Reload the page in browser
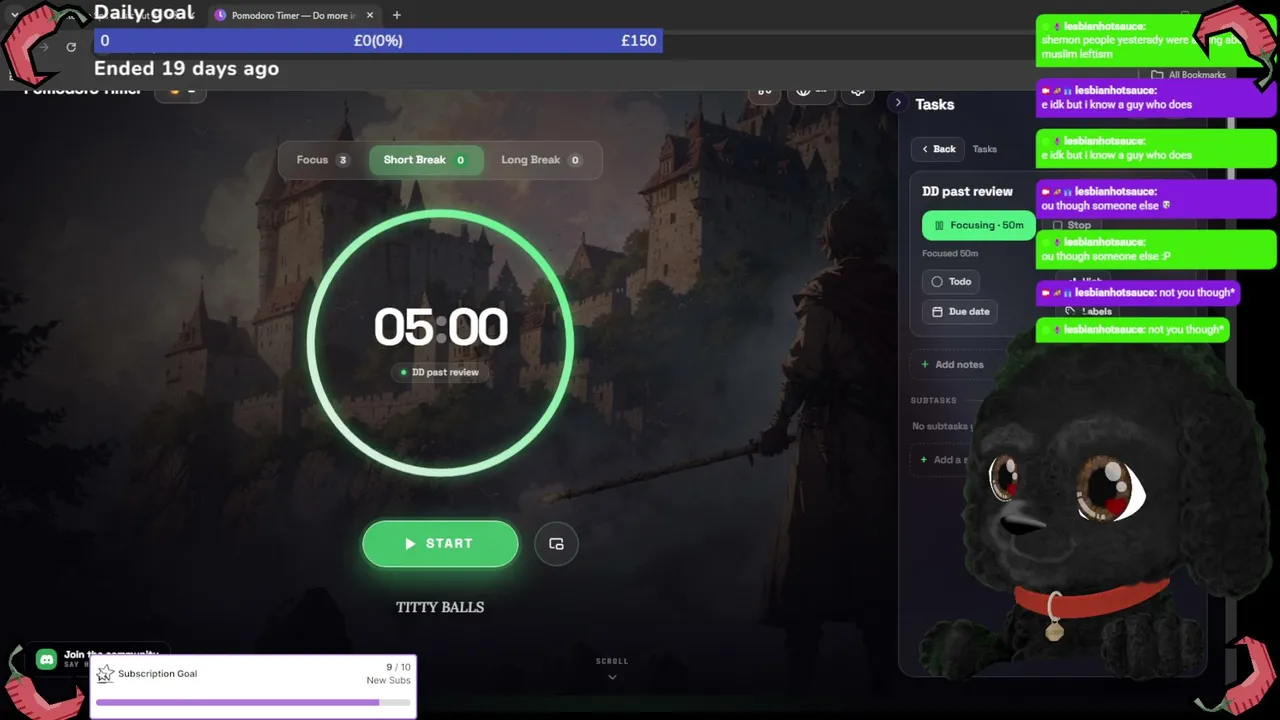Screen dimensions: 1280x720 pyautogui.click(x=71, y=47)
